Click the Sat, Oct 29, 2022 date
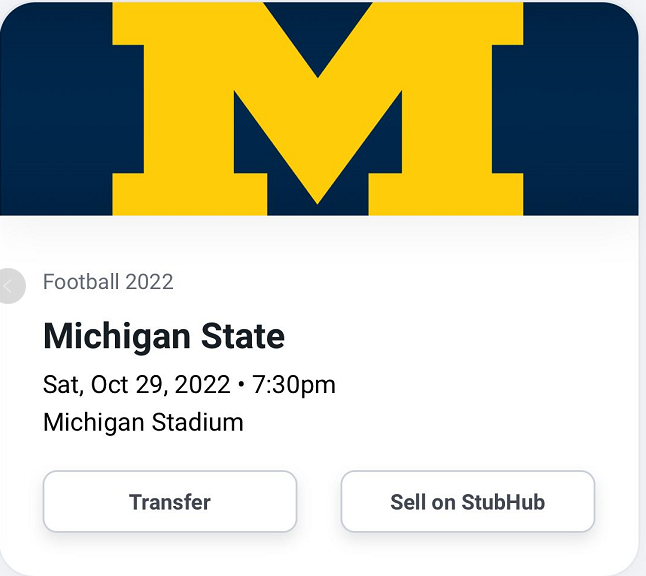 (x=136, y=385)
